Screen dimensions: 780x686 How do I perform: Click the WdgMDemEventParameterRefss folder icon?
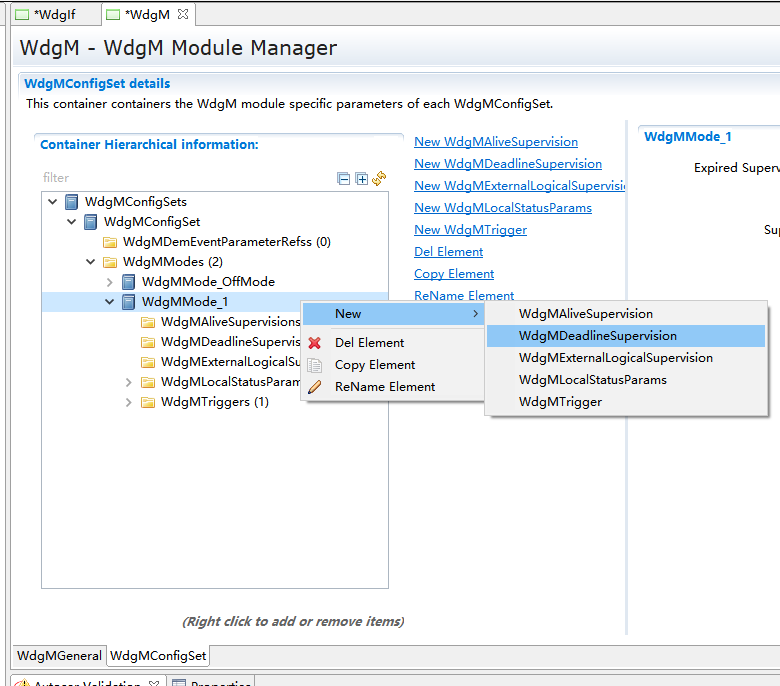click(110, 242)
